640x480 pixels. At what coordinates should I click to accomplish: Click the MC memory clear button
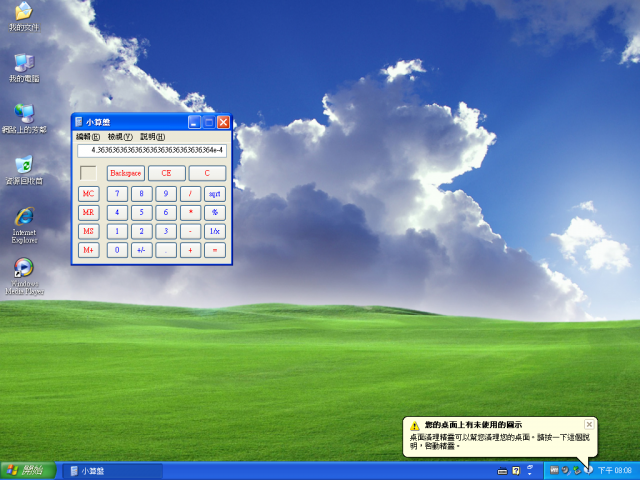click(89, 193)
